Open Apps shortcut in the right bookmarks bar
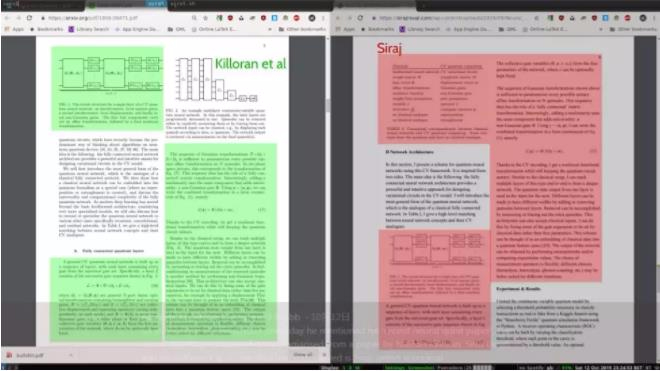The image size is (660, 371). (x=345, y=29)
